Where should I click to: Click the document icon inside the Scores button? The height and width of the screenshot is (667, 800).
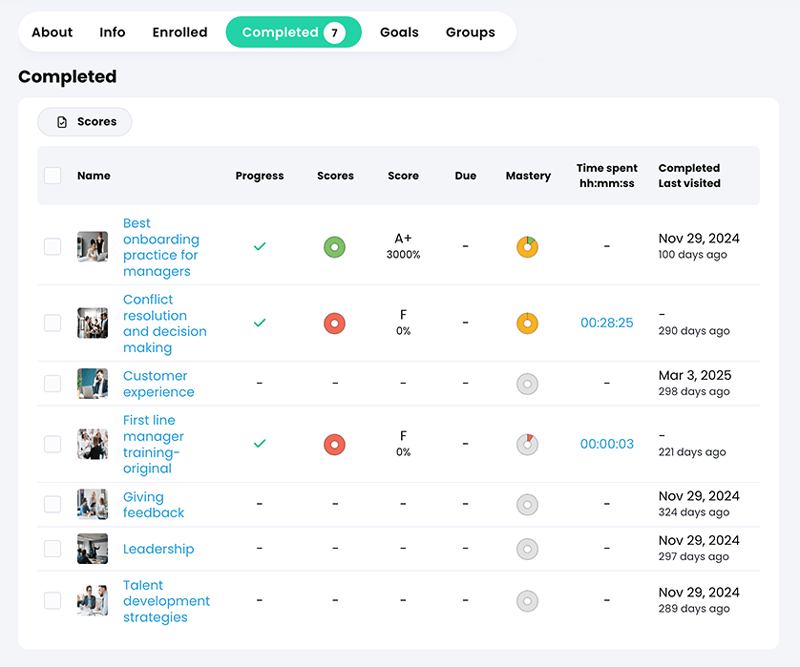[x=60, y=121]
